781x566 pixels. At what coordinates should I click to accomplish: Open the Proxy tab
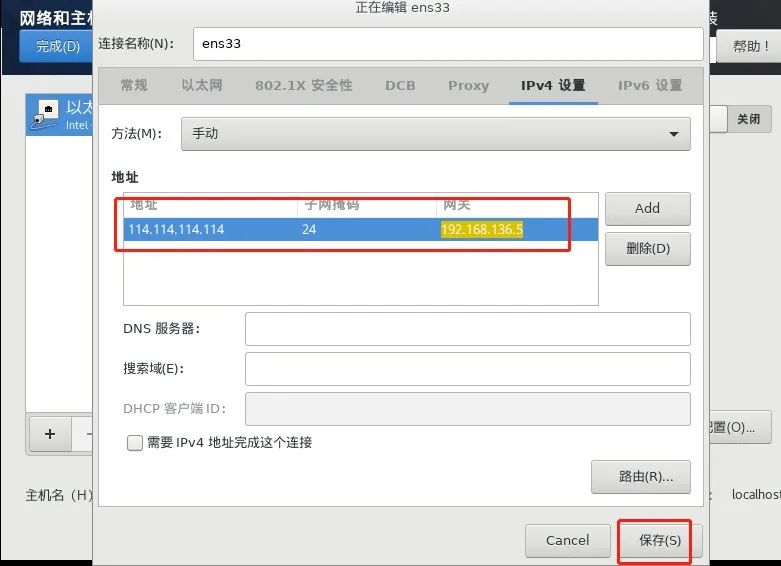click(x=468, y=85)
